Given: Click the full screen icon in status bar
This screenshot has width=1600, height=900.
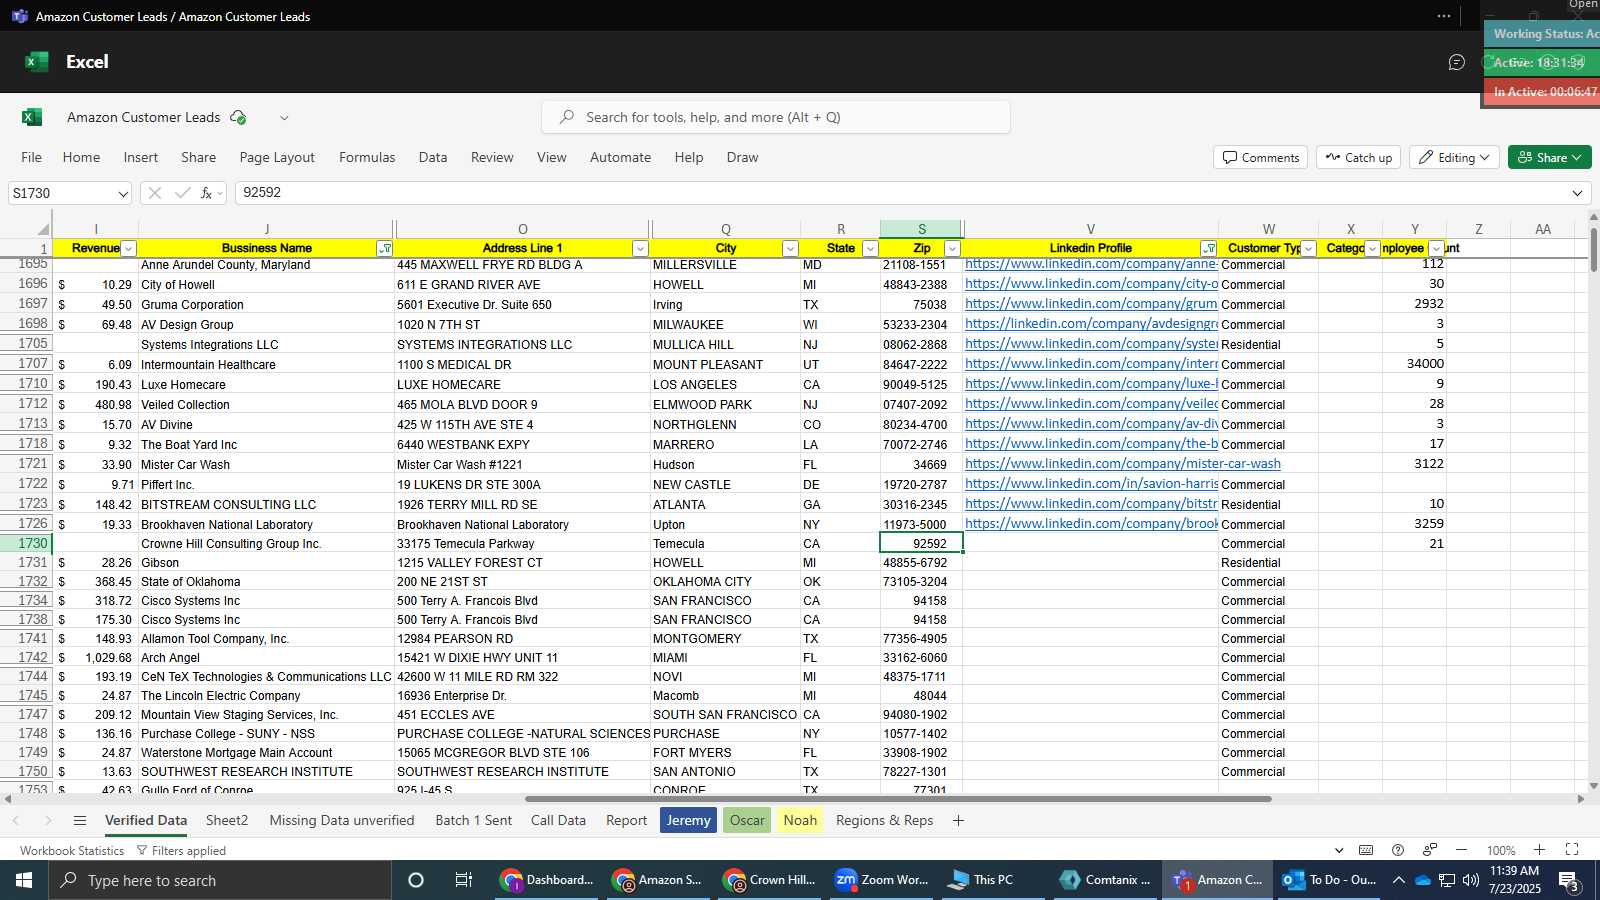Looking at the screenshot, I should [1571, 850].
